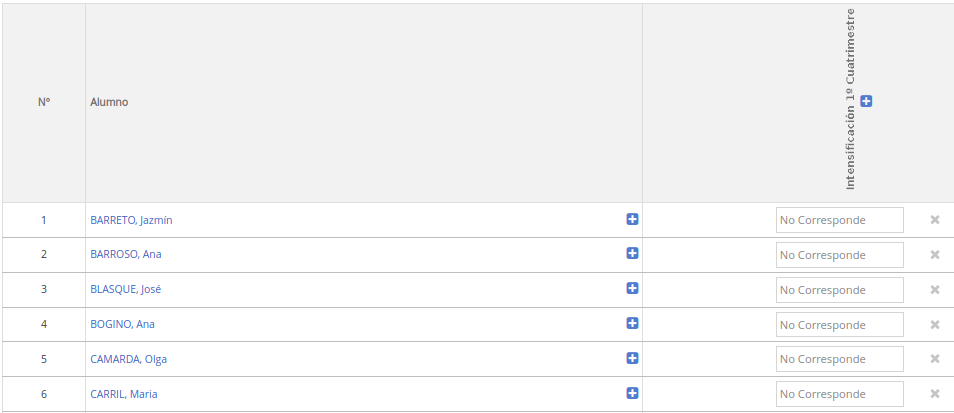Viewport: 954px width, 413px height.
Task: Clear the No Corresponde value in row 2
Action: click(935, 254)
